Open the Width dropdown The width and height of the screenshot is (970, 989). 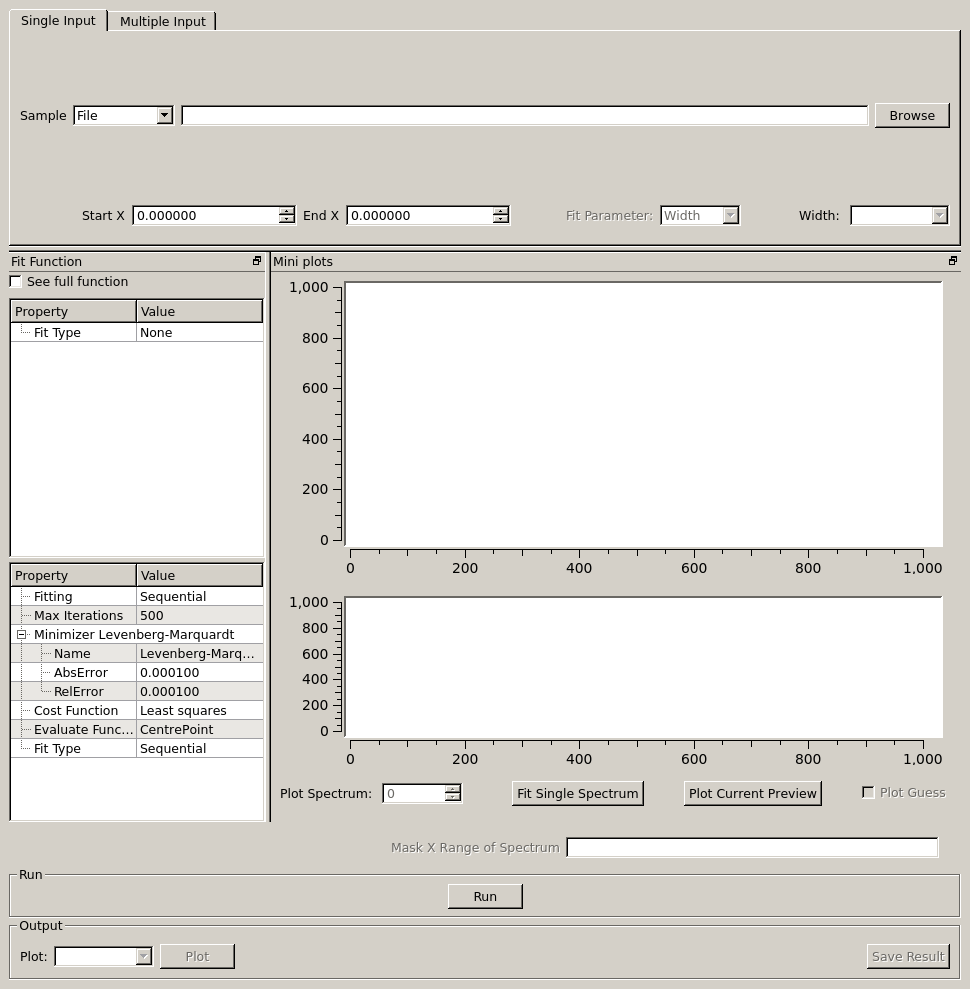938,216
